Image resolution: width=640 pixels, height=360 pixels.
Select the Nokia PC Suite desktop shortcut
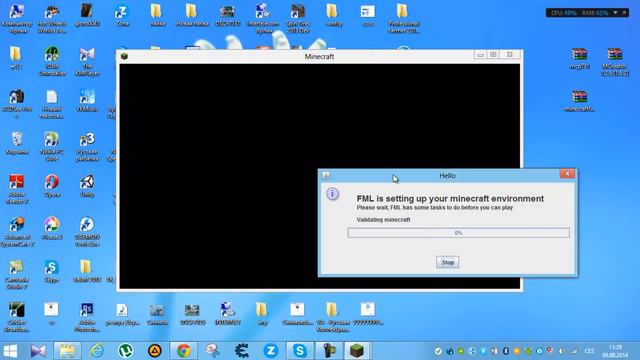click(52, 147)
